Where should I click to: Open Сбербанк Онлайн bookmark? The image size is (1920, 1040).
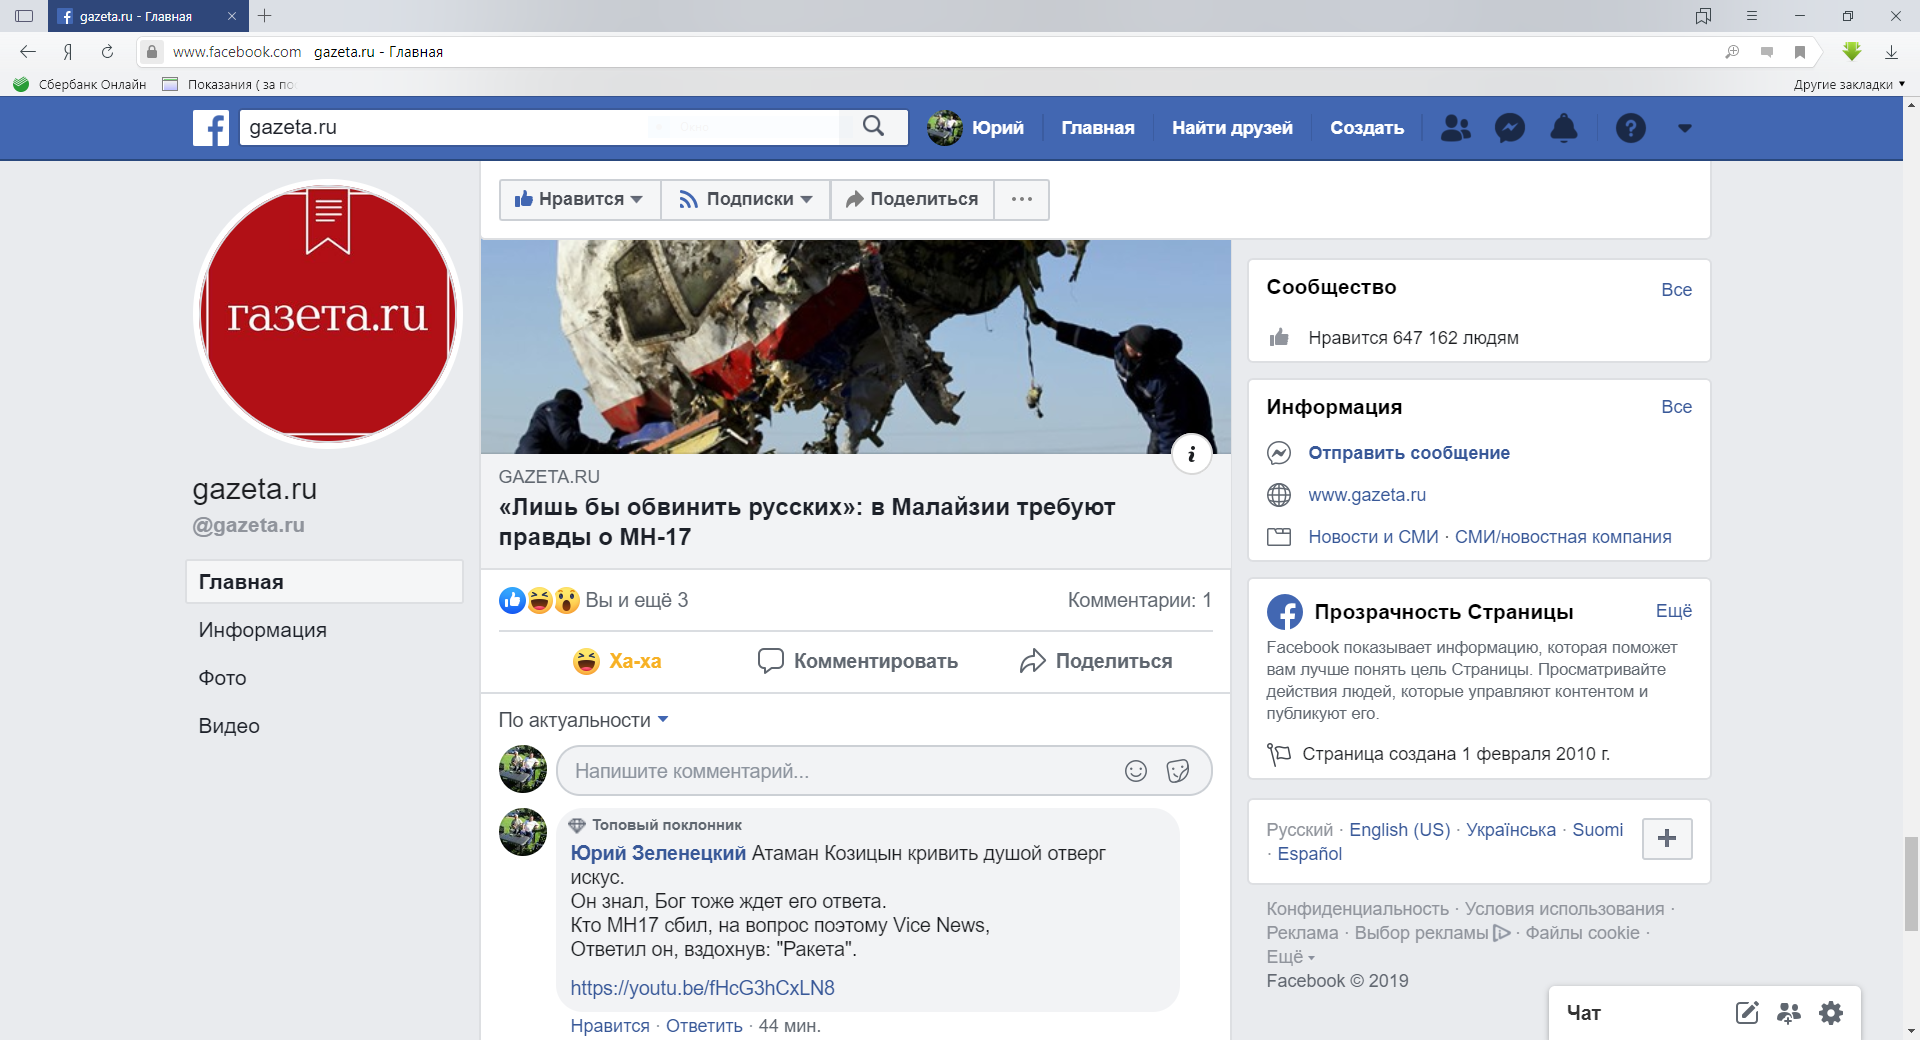click(x=80, y=84)
